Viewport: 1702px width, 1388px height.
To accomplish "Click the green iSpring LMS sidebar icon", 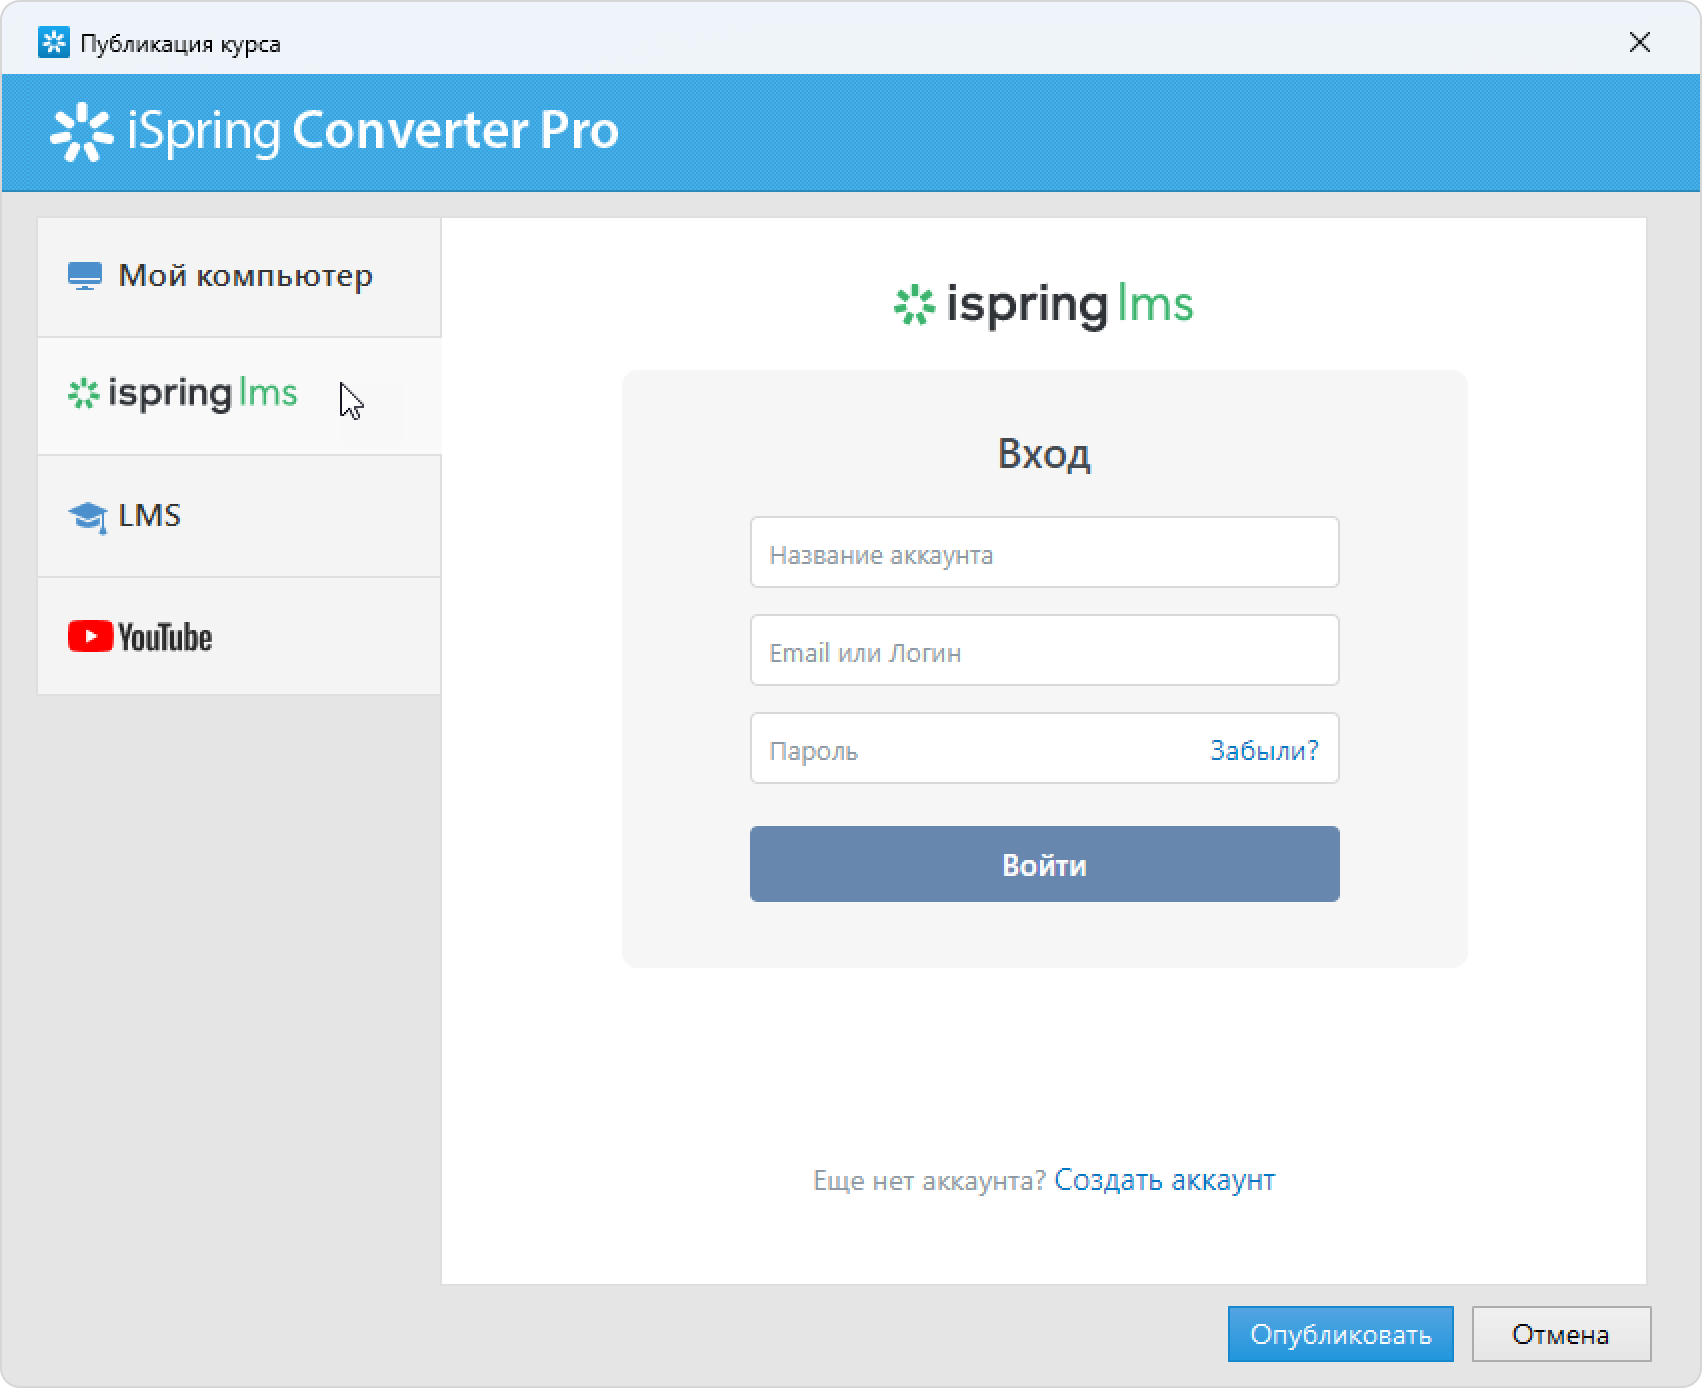I will coord(83,393).
